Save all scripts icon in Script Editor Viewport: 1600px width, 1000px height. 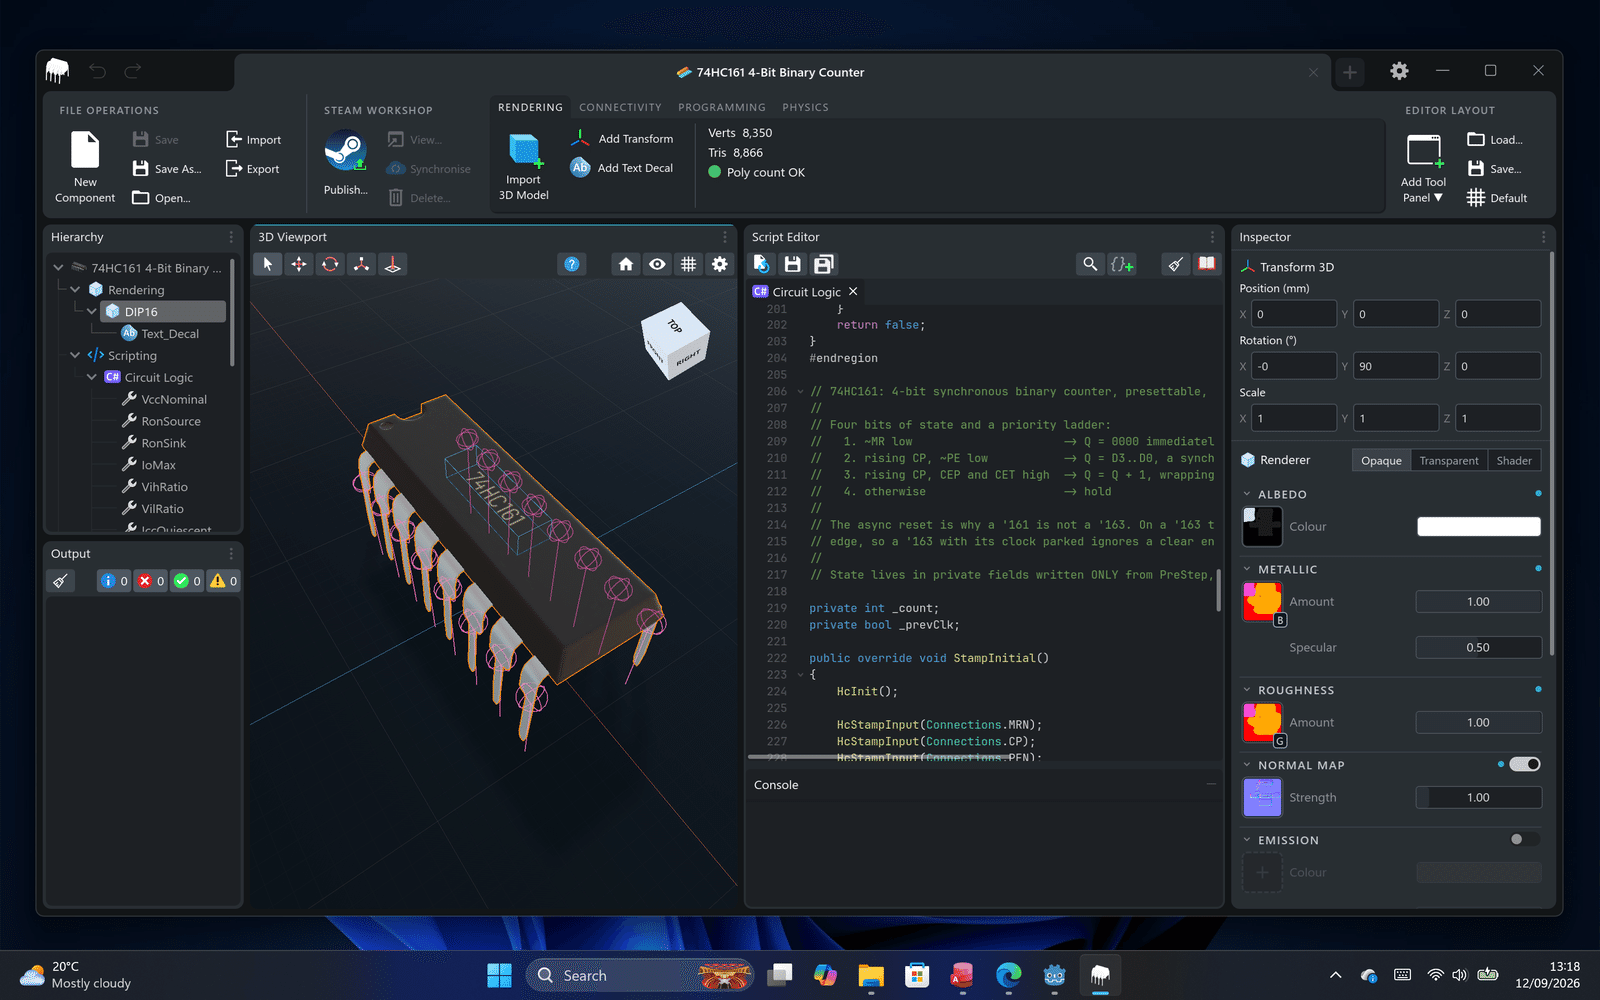coord(824,264)
